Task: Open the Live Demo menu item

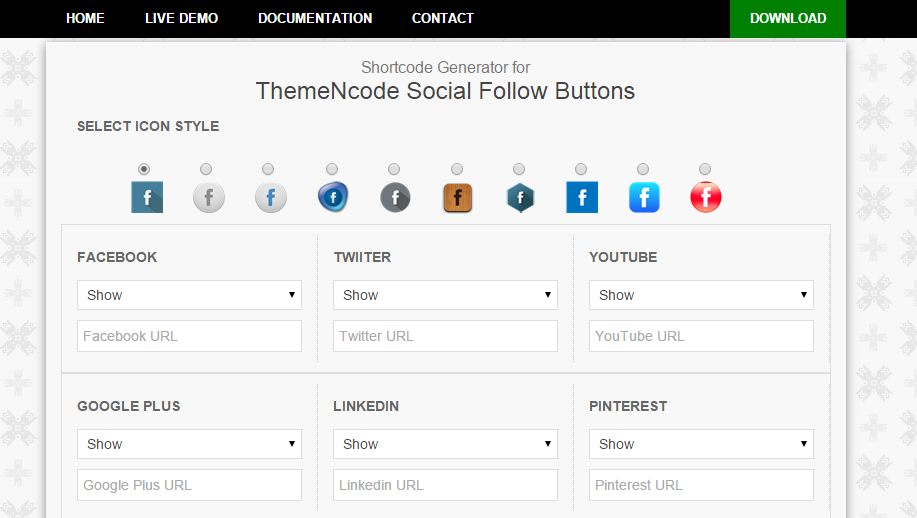Action: click(181, 19)
